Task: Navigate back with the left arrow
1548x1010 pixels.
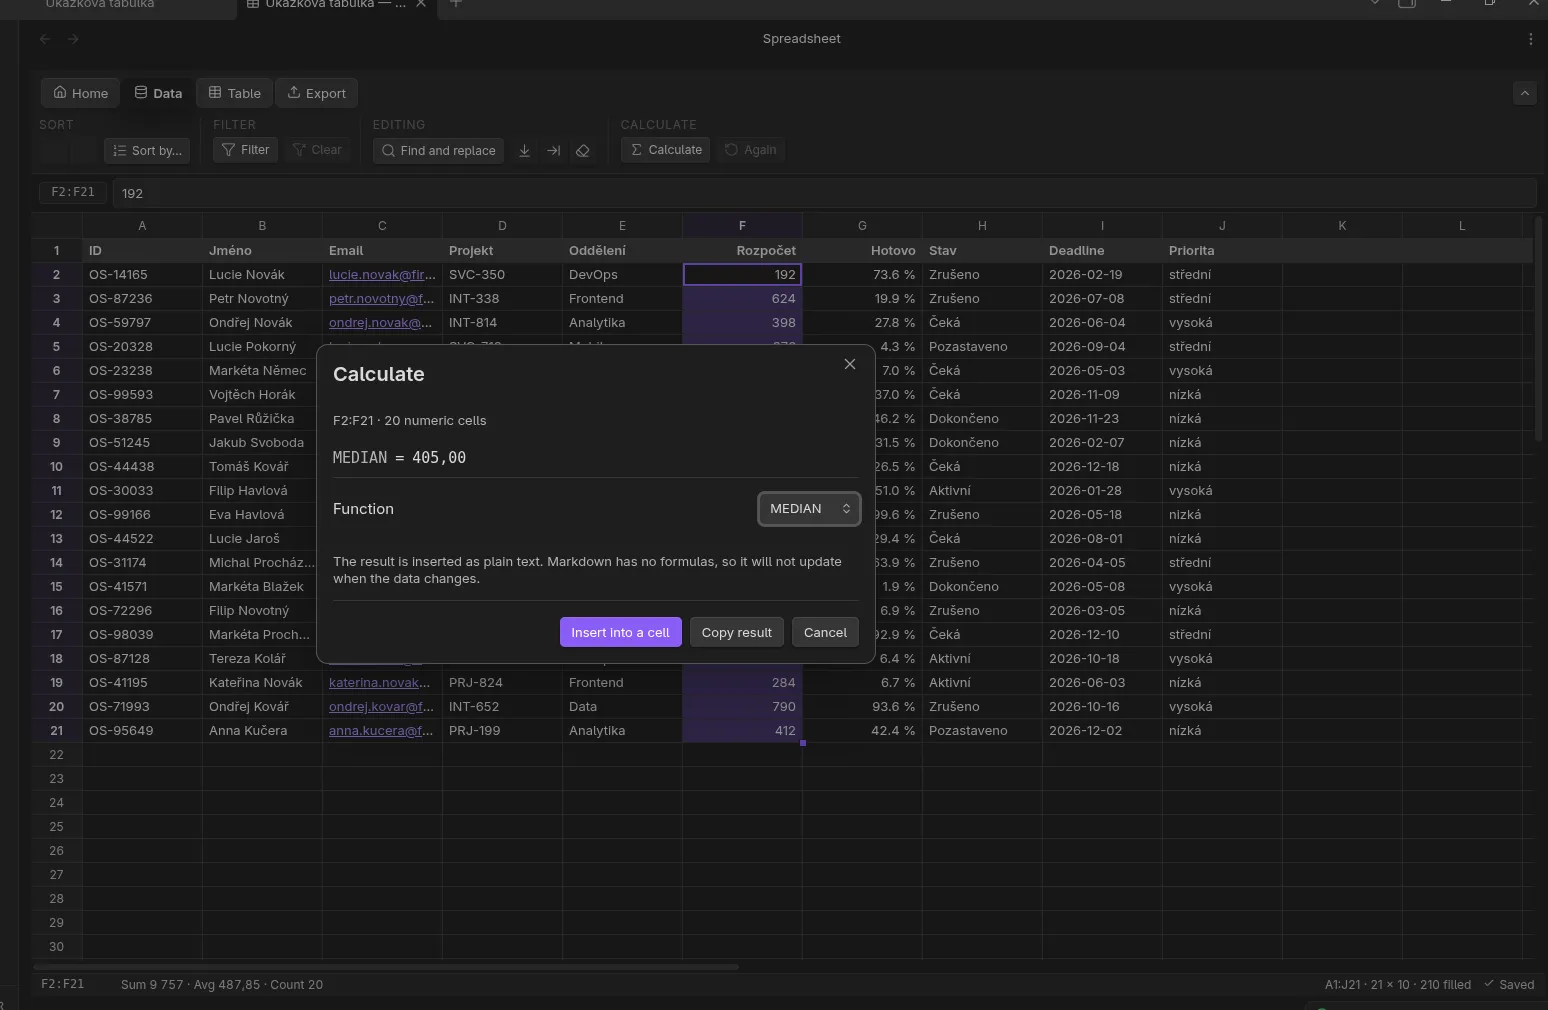Action: pos(45,39)
